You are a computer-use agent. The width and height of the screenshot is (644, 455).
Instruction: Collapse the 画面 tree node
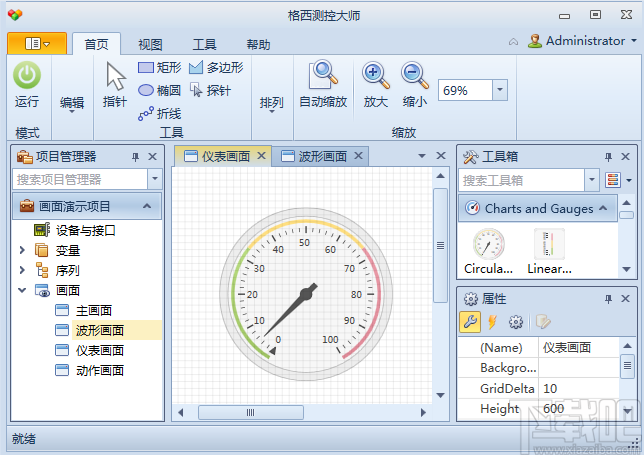pyautogui.click(x=22, y=290)
